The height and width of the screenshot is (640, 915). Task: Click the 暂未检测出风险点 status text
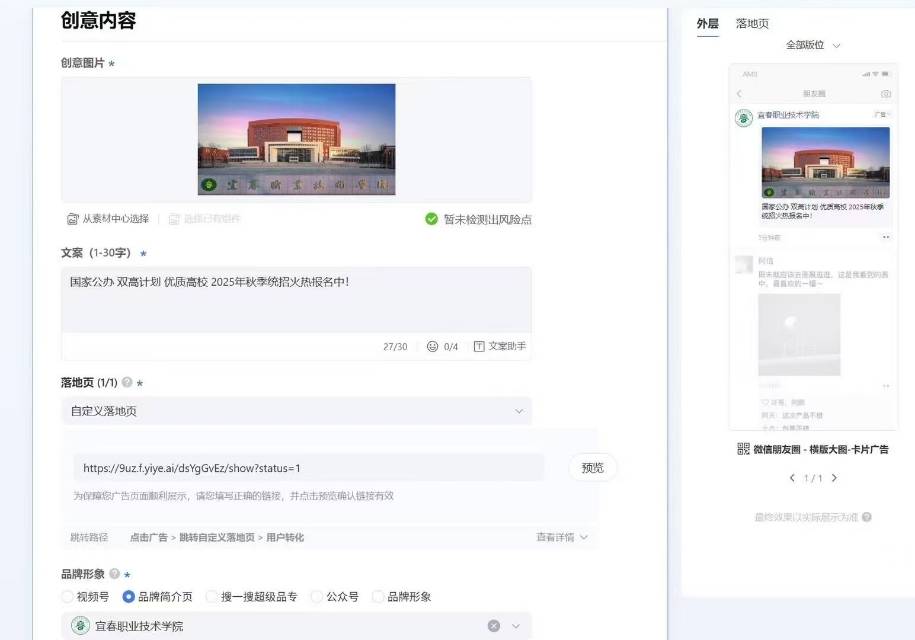point(488,220)
